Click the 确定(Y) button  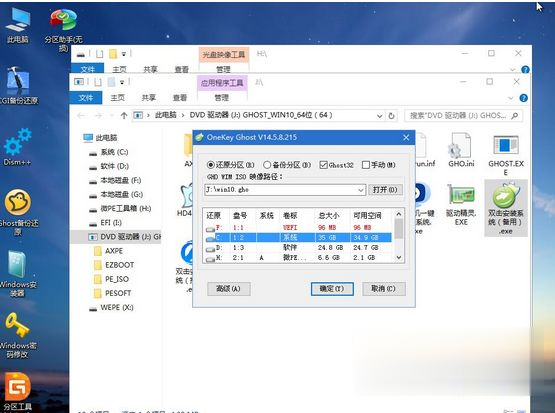point(332,289)
